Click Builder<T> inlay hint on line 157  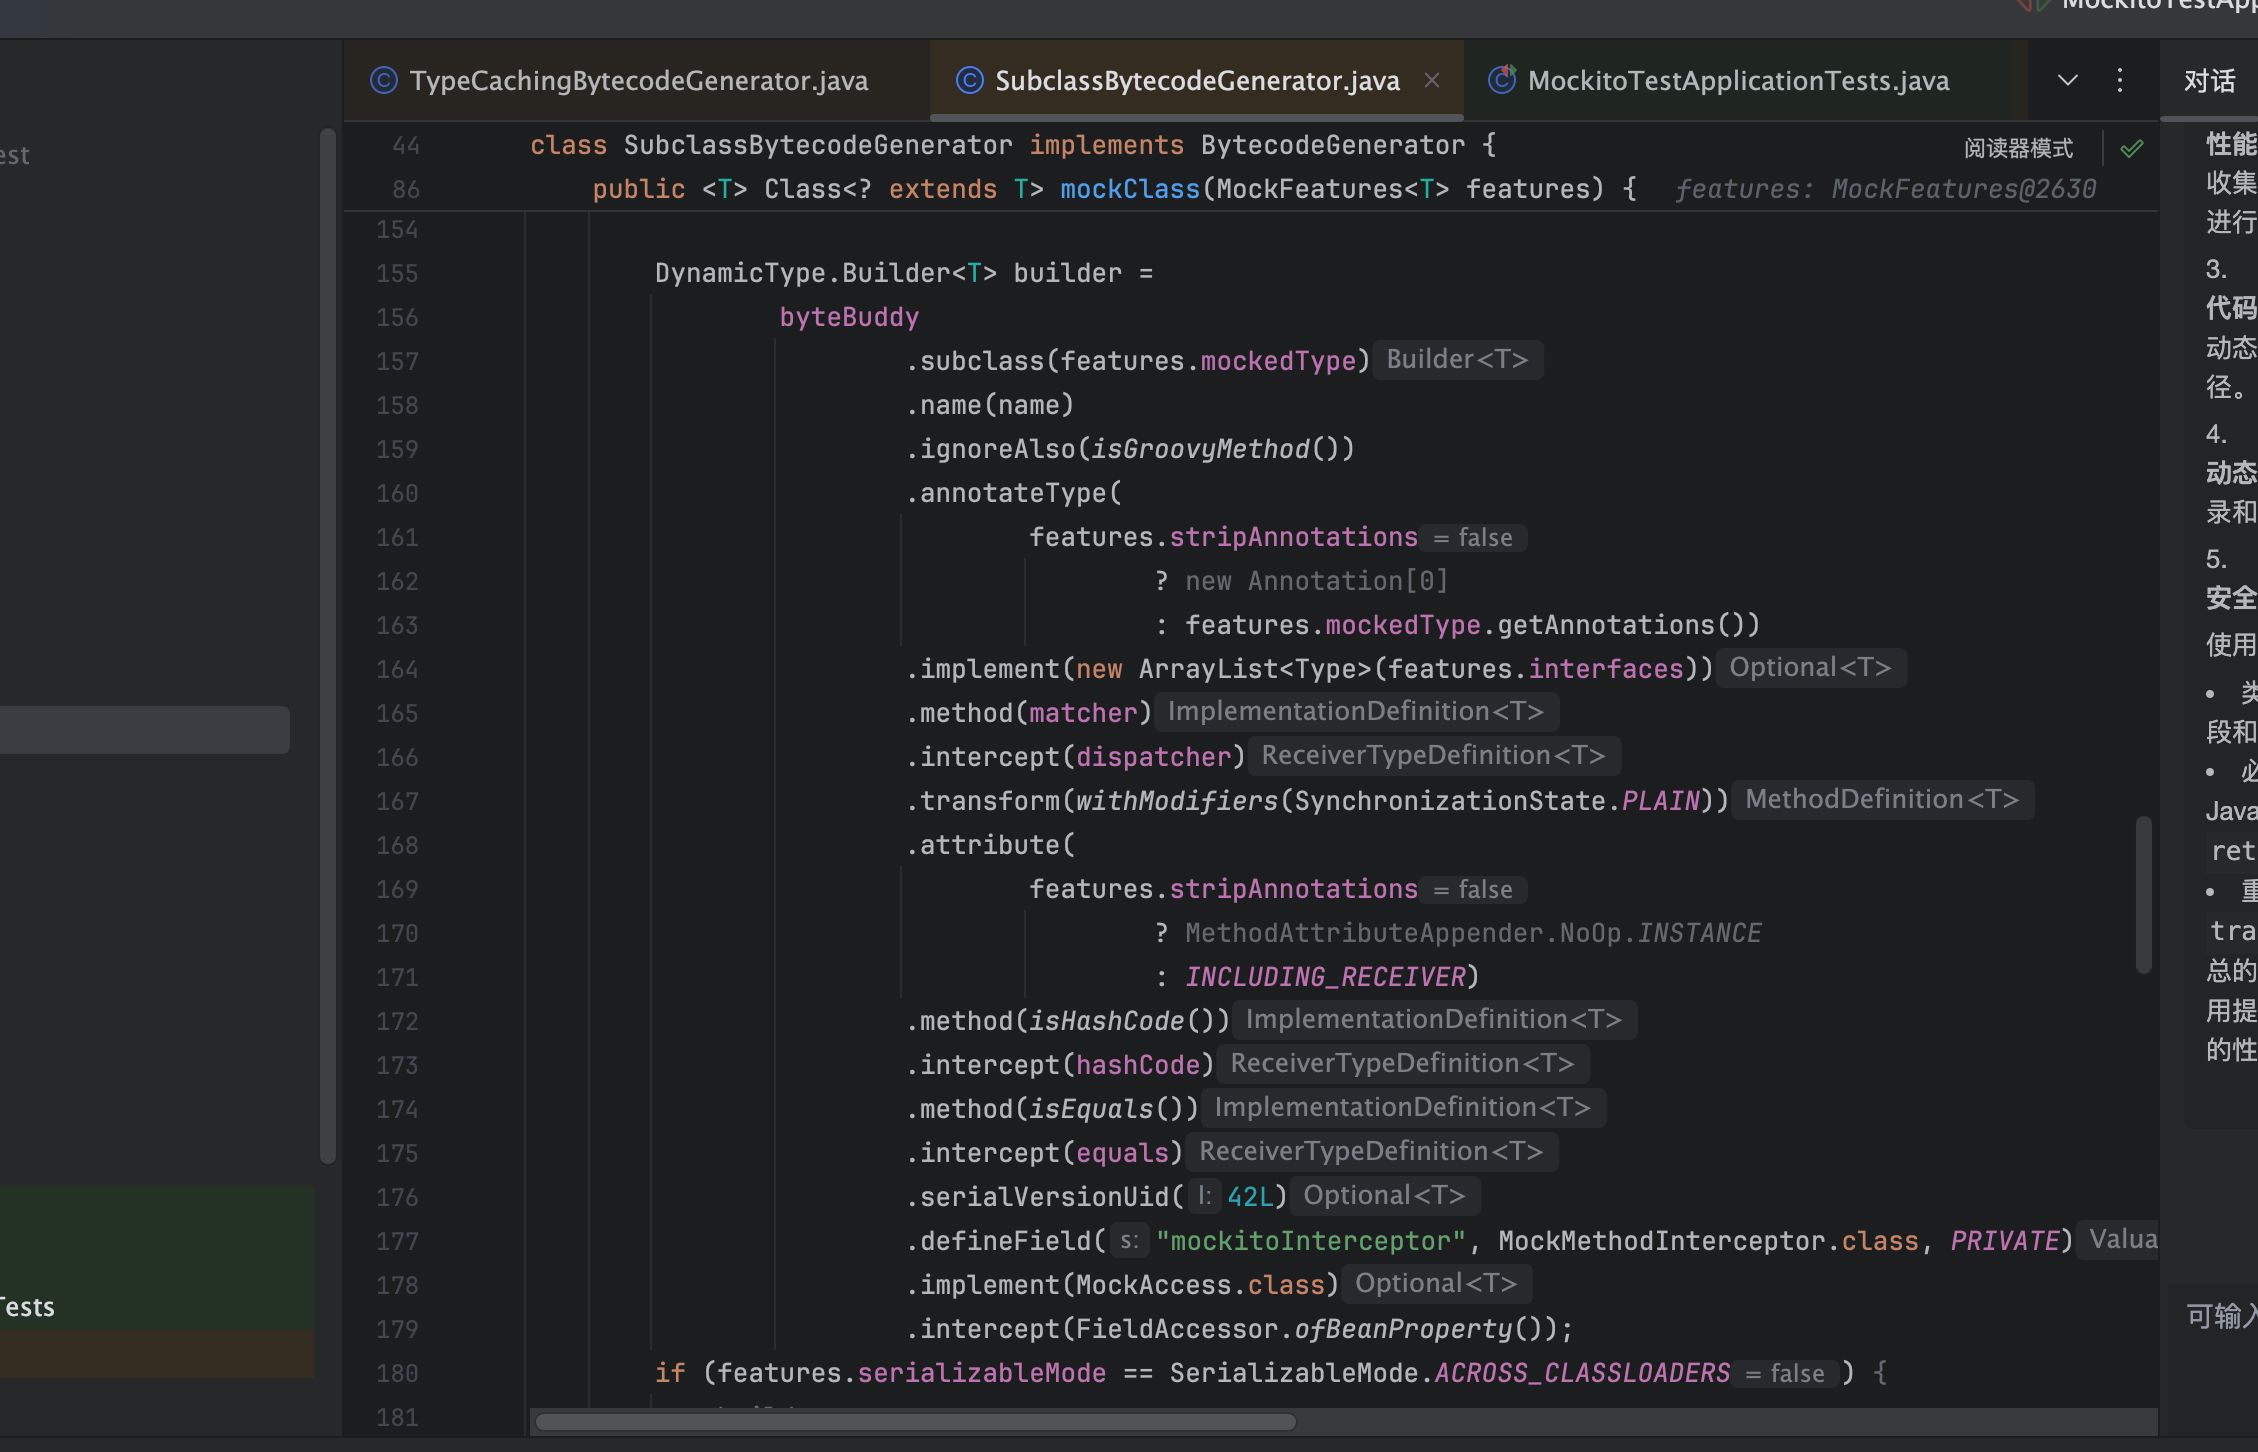[x=1457, y=360]
